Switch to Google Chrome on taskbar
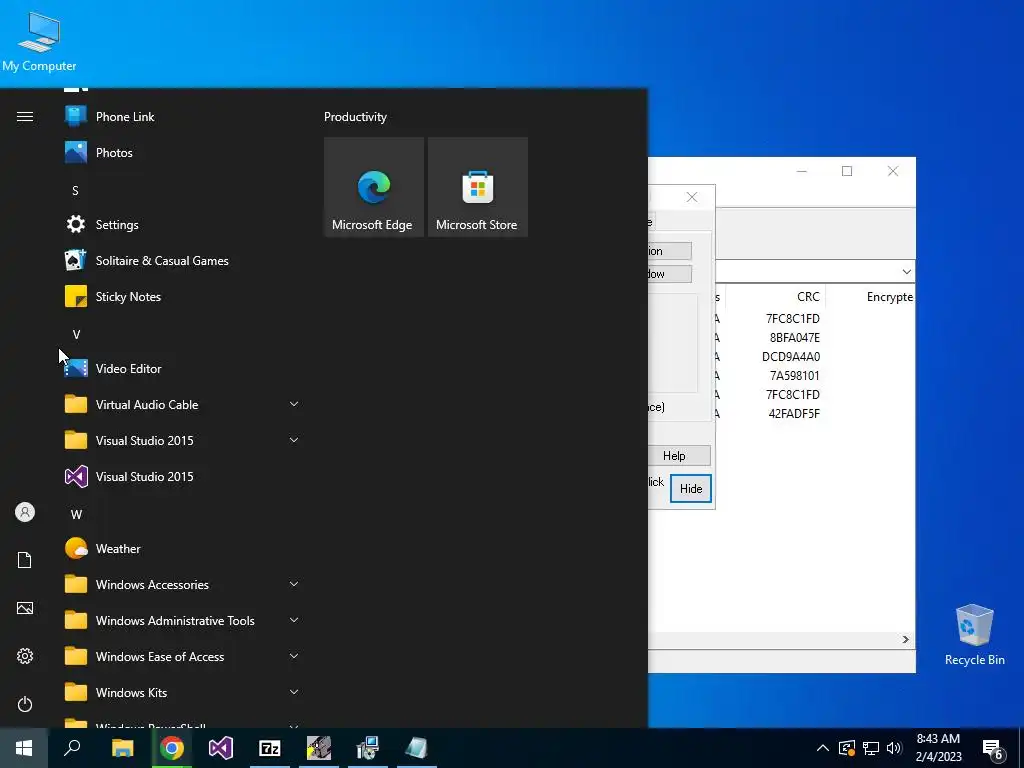Screen dimensions: 1024x768 coord(172,748)
